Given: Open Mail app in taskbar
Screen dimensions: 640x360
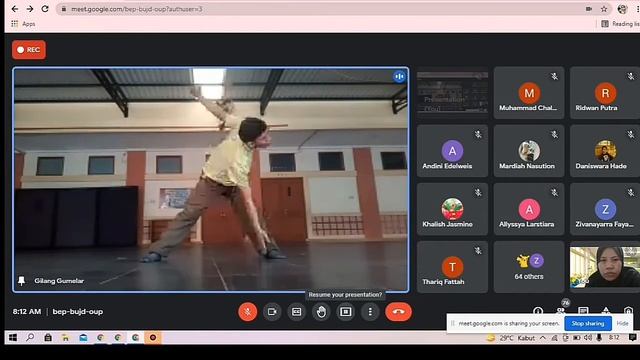Looking at the screenshot, I should point(83,338).
